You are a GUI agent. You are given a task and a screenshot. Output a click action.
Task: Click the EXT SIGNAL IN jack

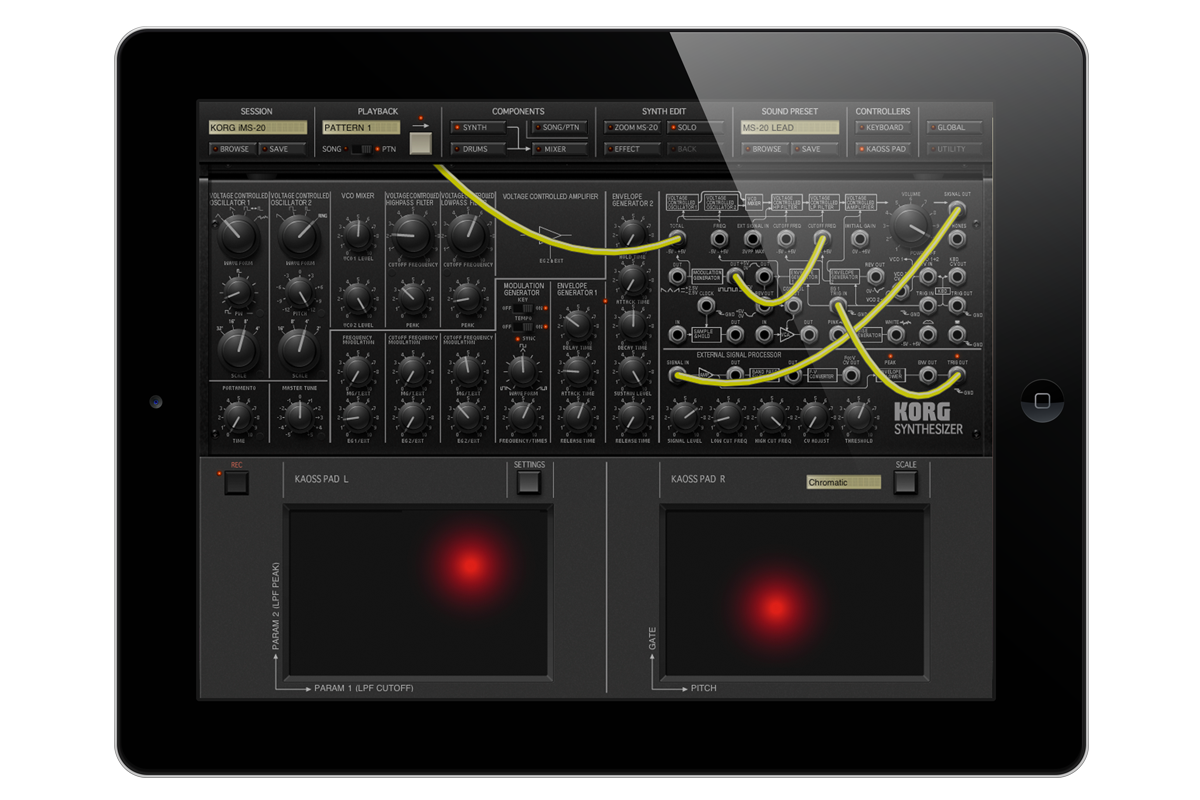[x=752, y=239]
